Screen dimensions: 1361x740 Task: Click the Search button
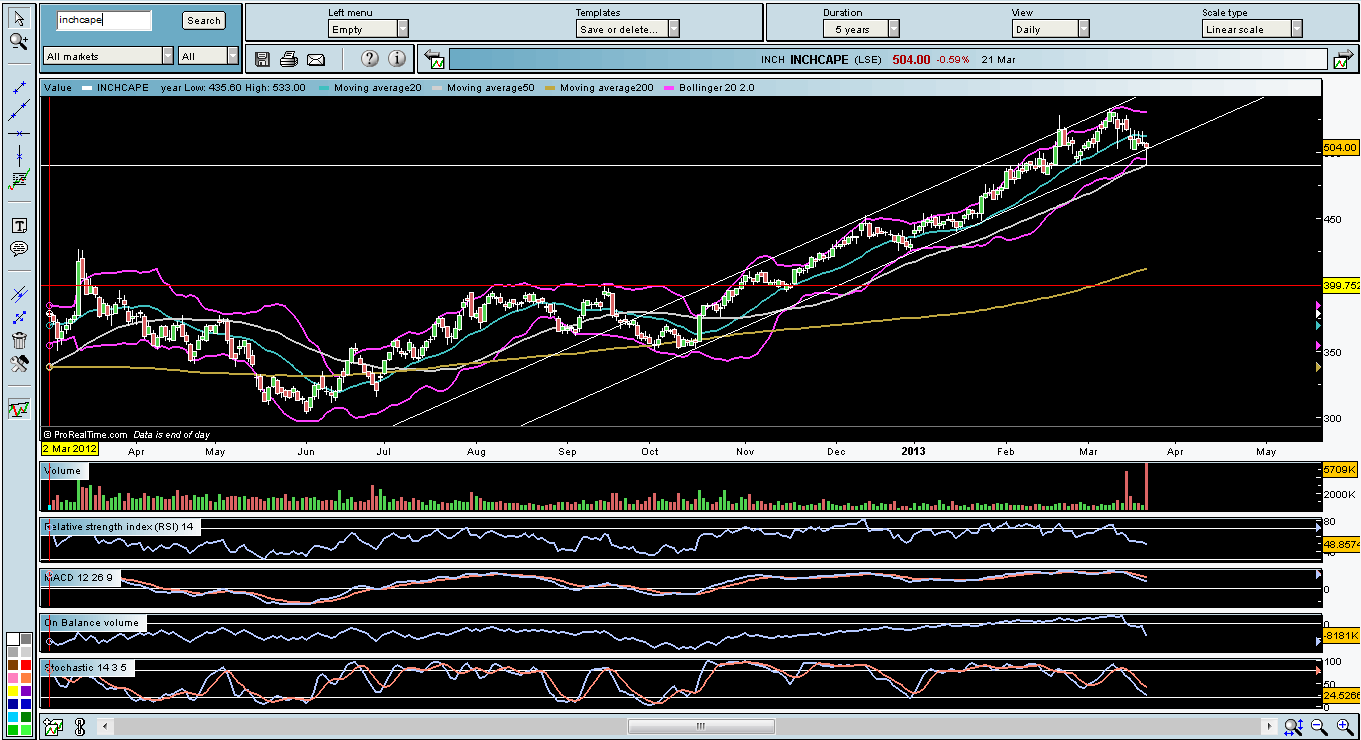tap(204, 20)
